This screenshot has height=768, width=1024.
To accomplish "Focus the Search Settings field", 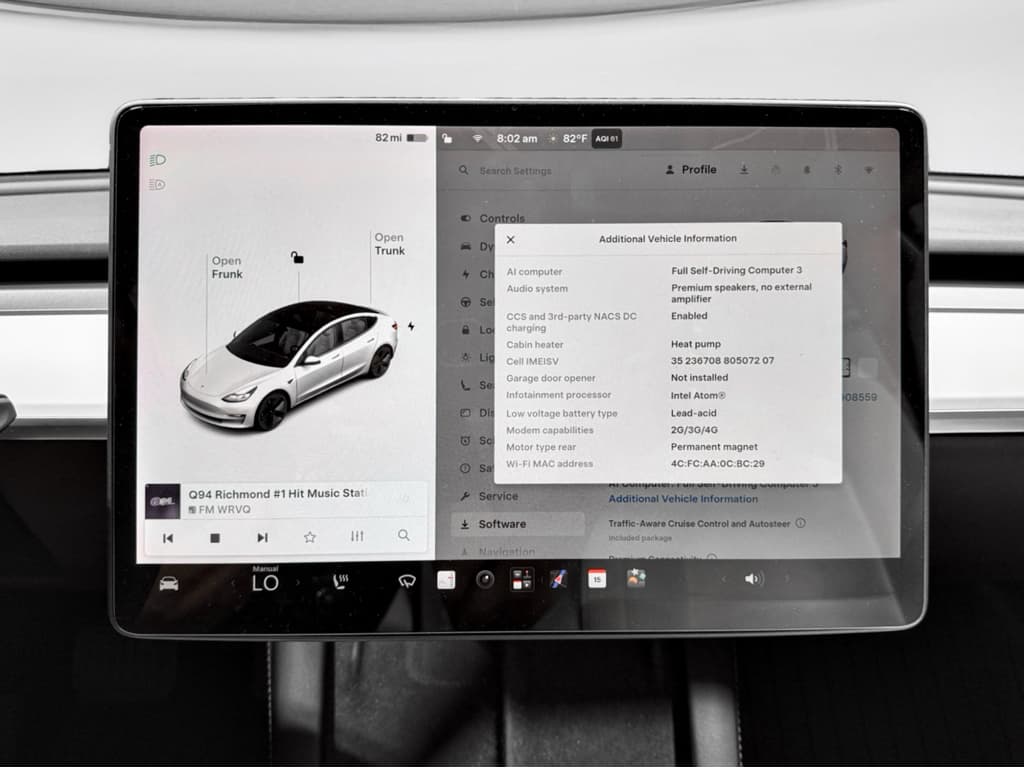I will [516, 170].
